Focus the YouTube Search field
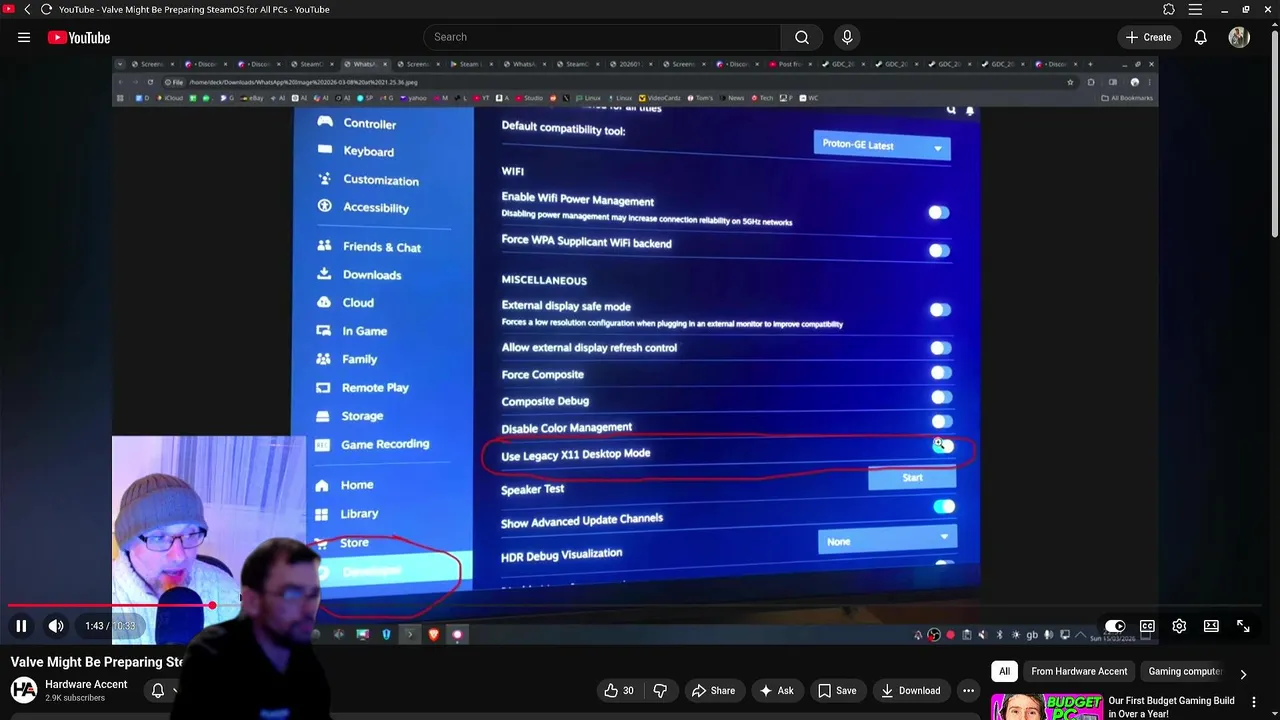Image resolution: width=1280 pixels, height=720 pixels. pos(602,37)
